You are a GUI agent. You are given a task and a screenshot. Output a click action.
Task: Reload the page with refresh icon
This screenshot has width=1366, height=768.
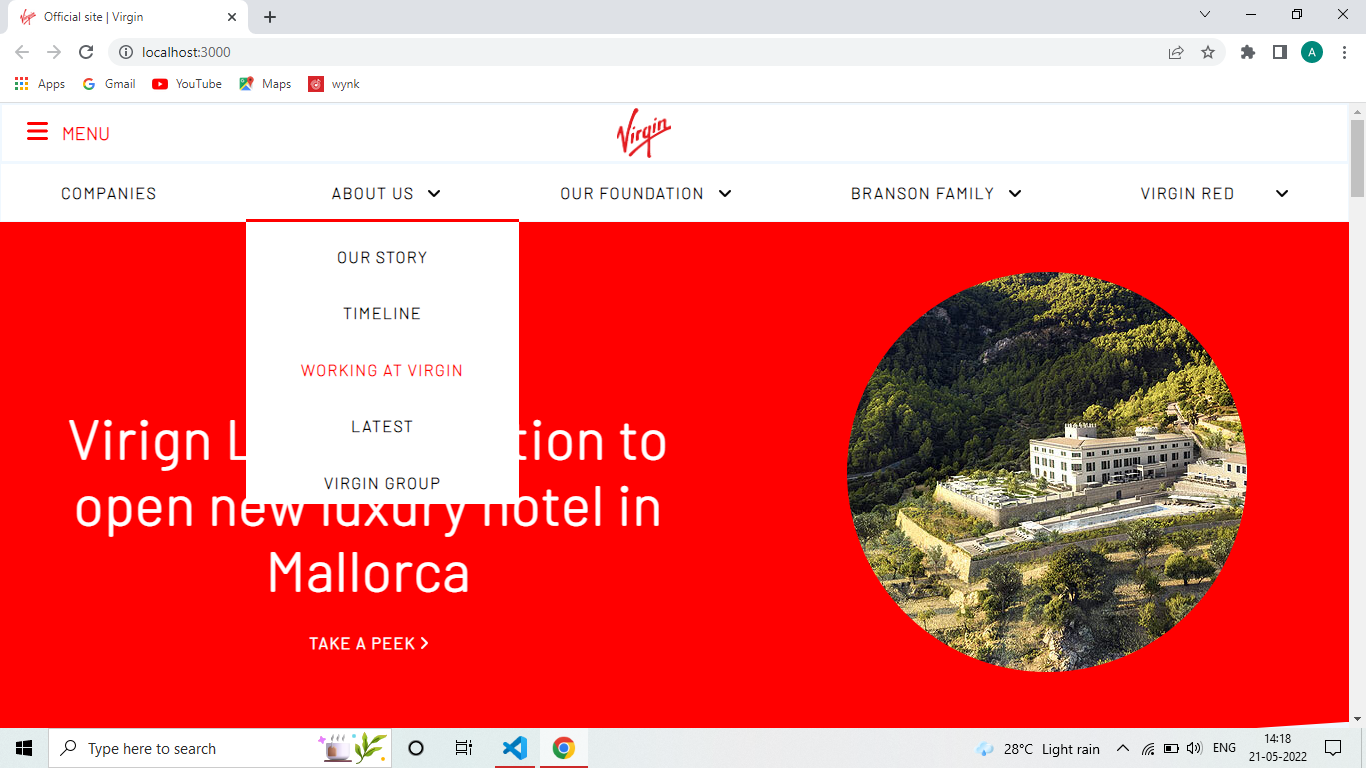point(86,52)
